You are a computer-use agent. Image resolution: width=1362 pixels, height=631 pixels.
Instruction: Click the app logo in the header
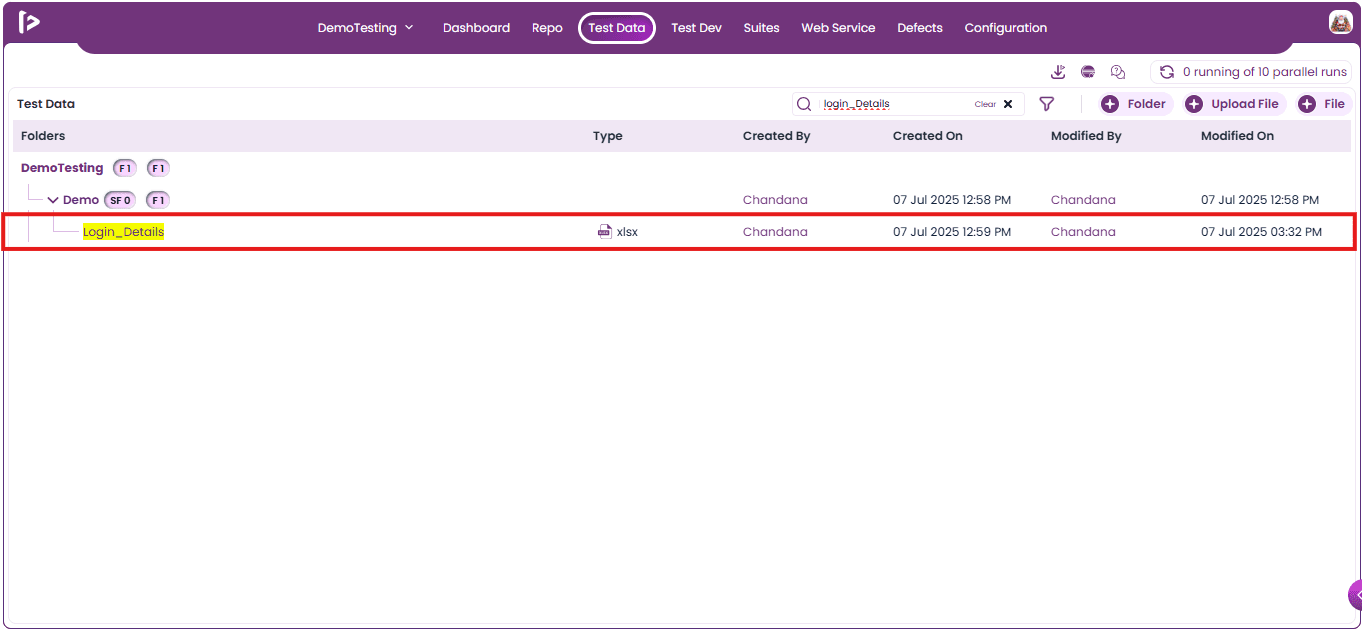pos(29,22)
